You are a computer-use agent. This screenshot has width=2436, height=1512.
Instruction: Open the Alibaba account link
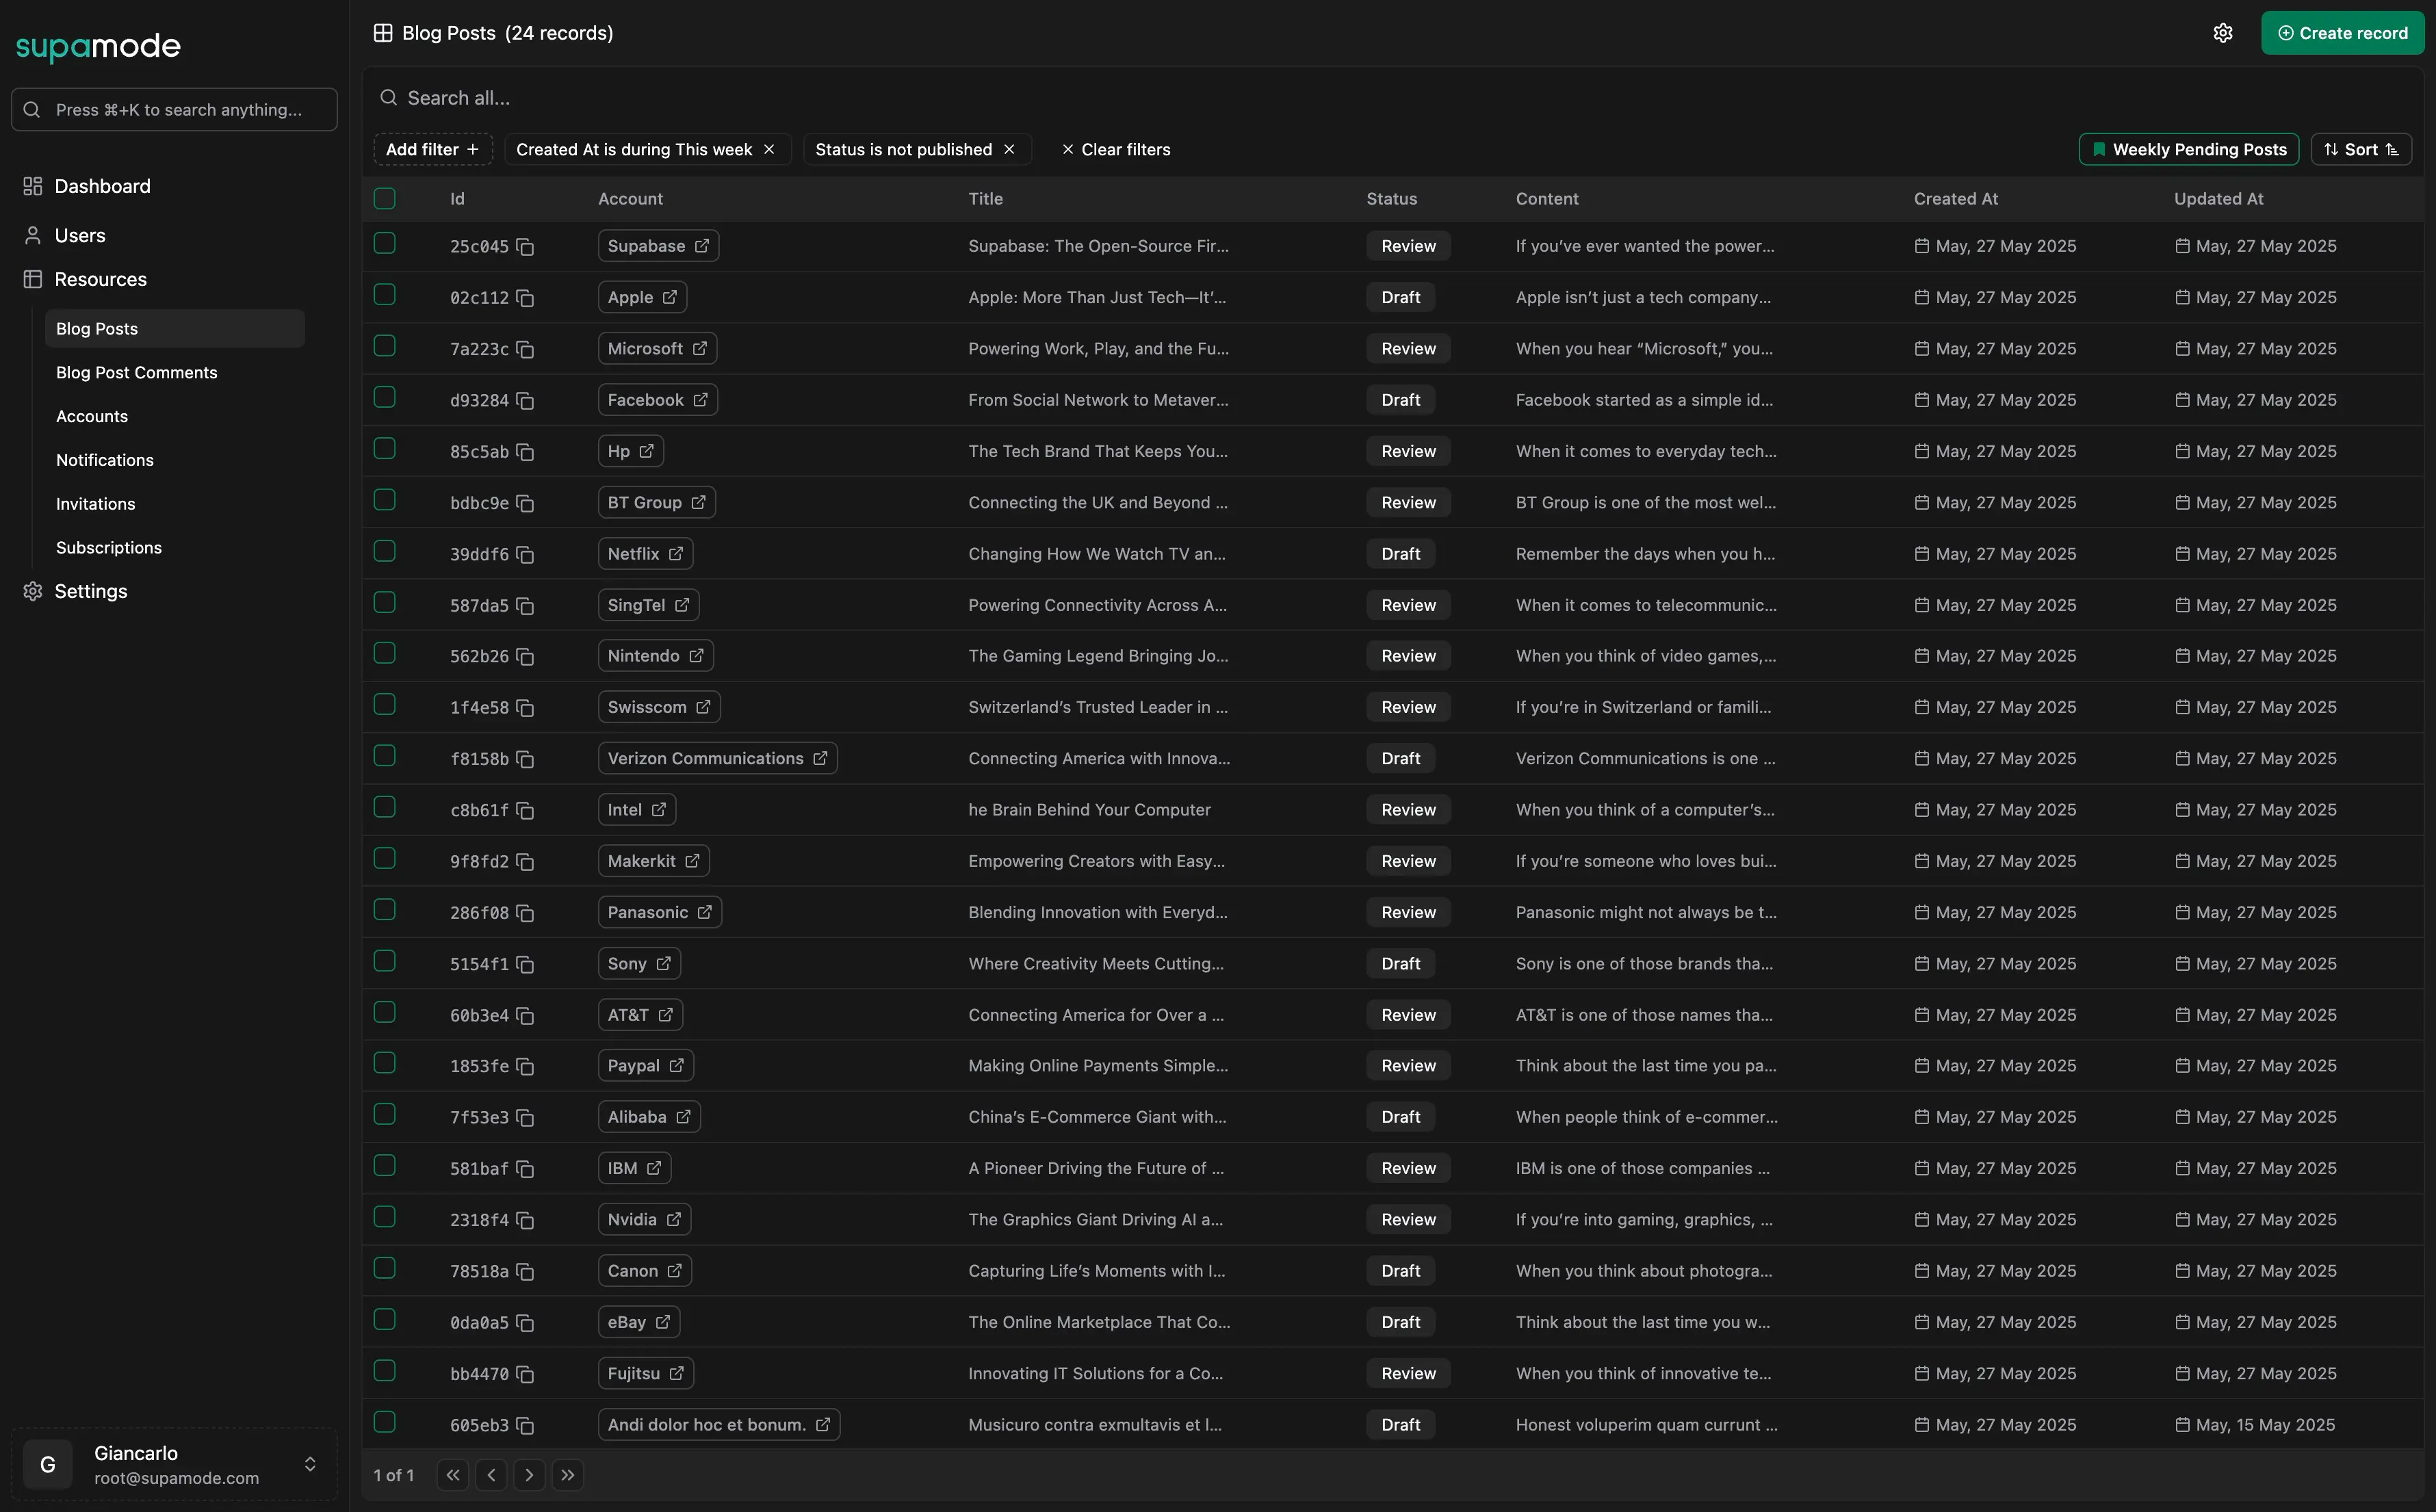pos(649,1117)
